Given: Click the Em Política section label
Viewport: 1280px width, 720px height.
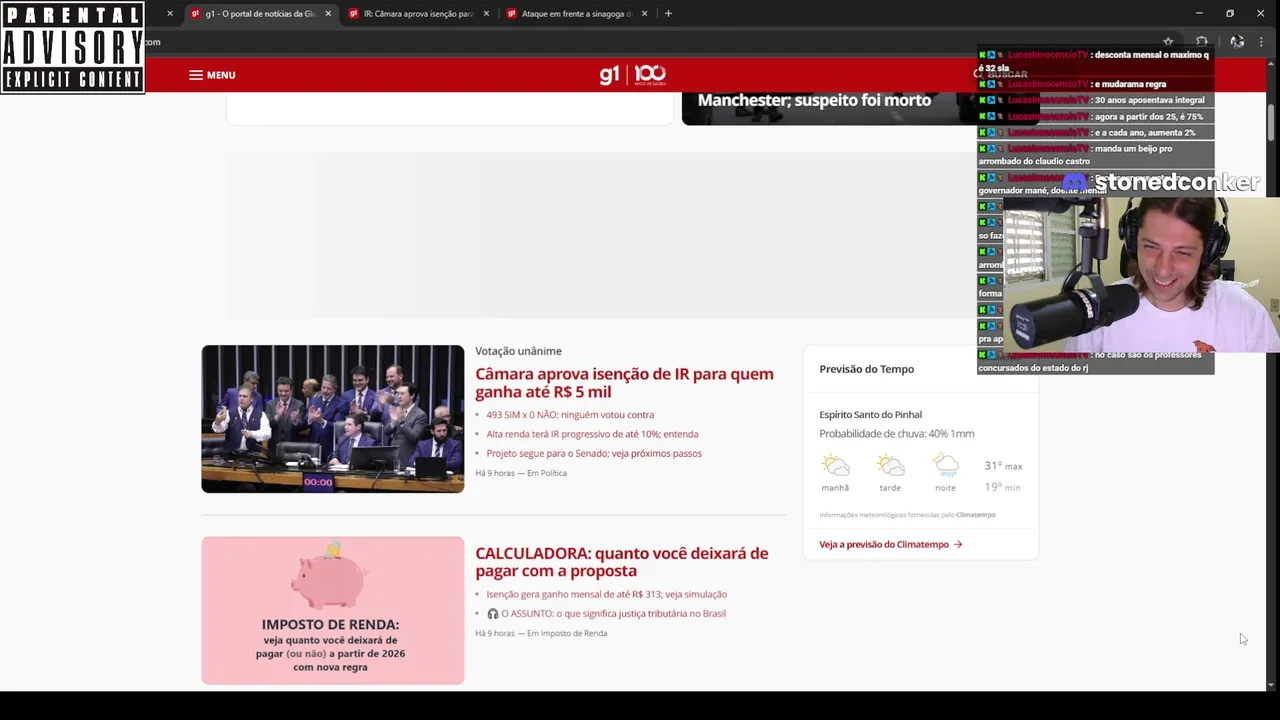Looking at the screenshot, I should click(547, 473).
